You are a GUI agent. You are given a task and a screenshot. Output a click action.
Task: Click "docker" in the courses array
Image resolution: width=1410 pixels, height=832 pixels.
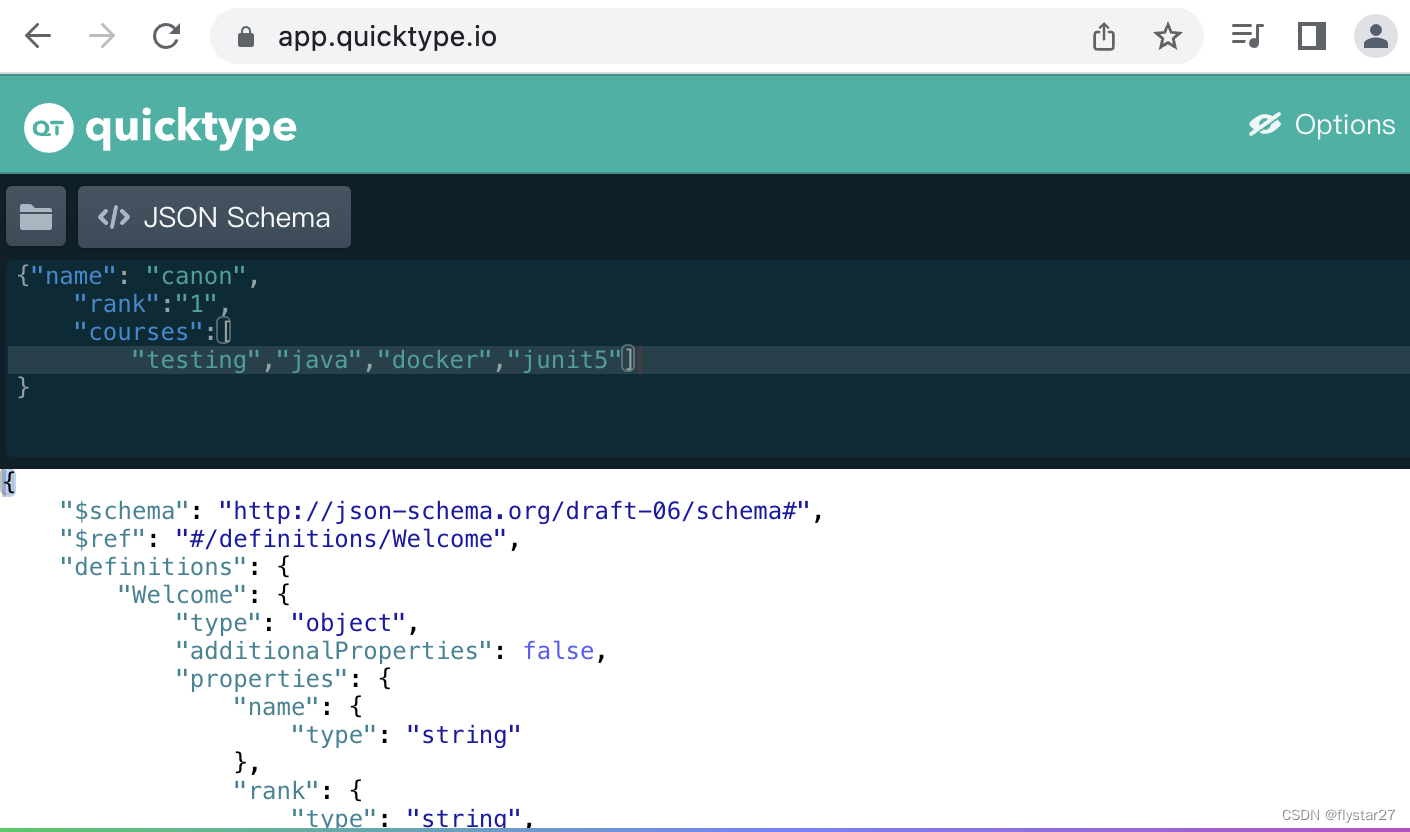[x=435, y=360]
